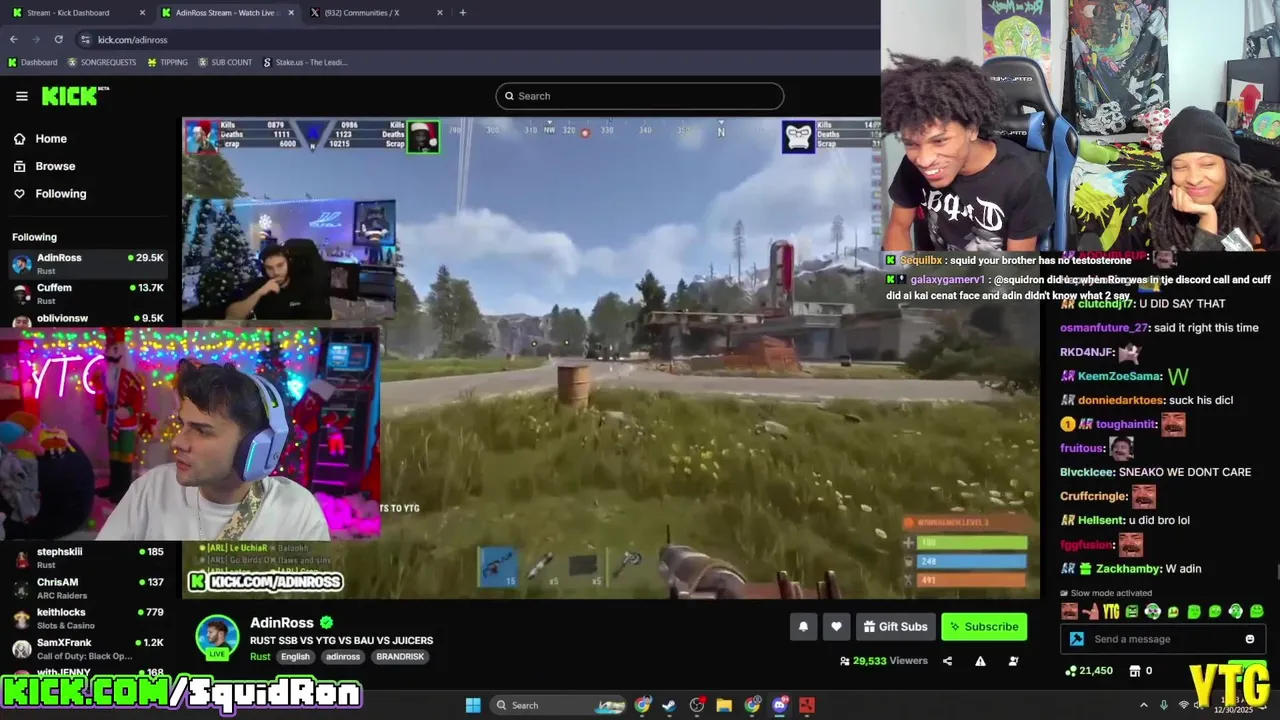The image size is (1280, 720).
Task: Go to Home in Kick sidebar
Action: (40, 139)
